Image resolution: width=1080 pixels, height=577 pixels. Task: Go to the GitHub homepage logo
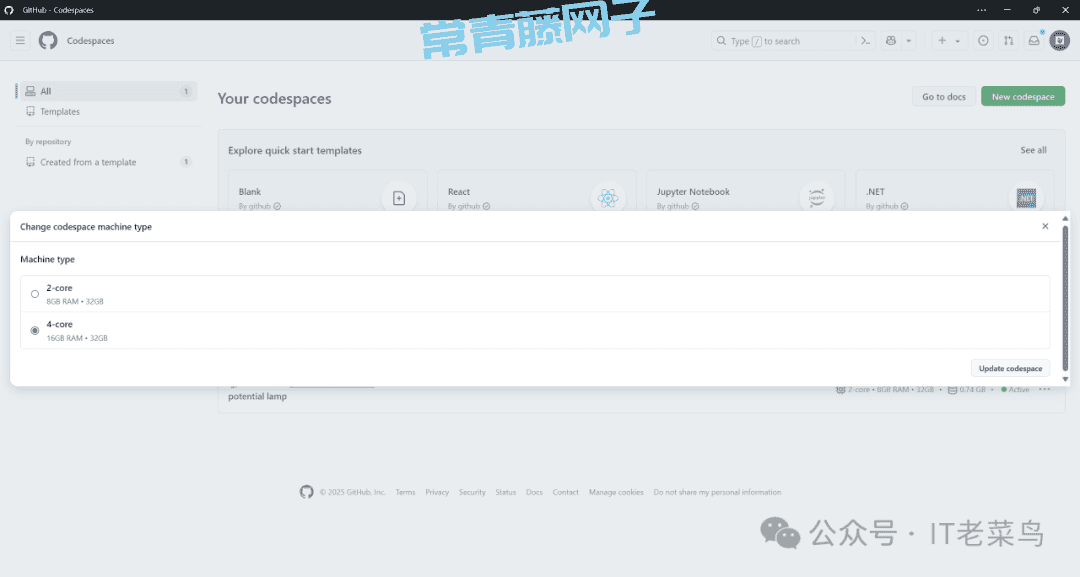[48, 41]
